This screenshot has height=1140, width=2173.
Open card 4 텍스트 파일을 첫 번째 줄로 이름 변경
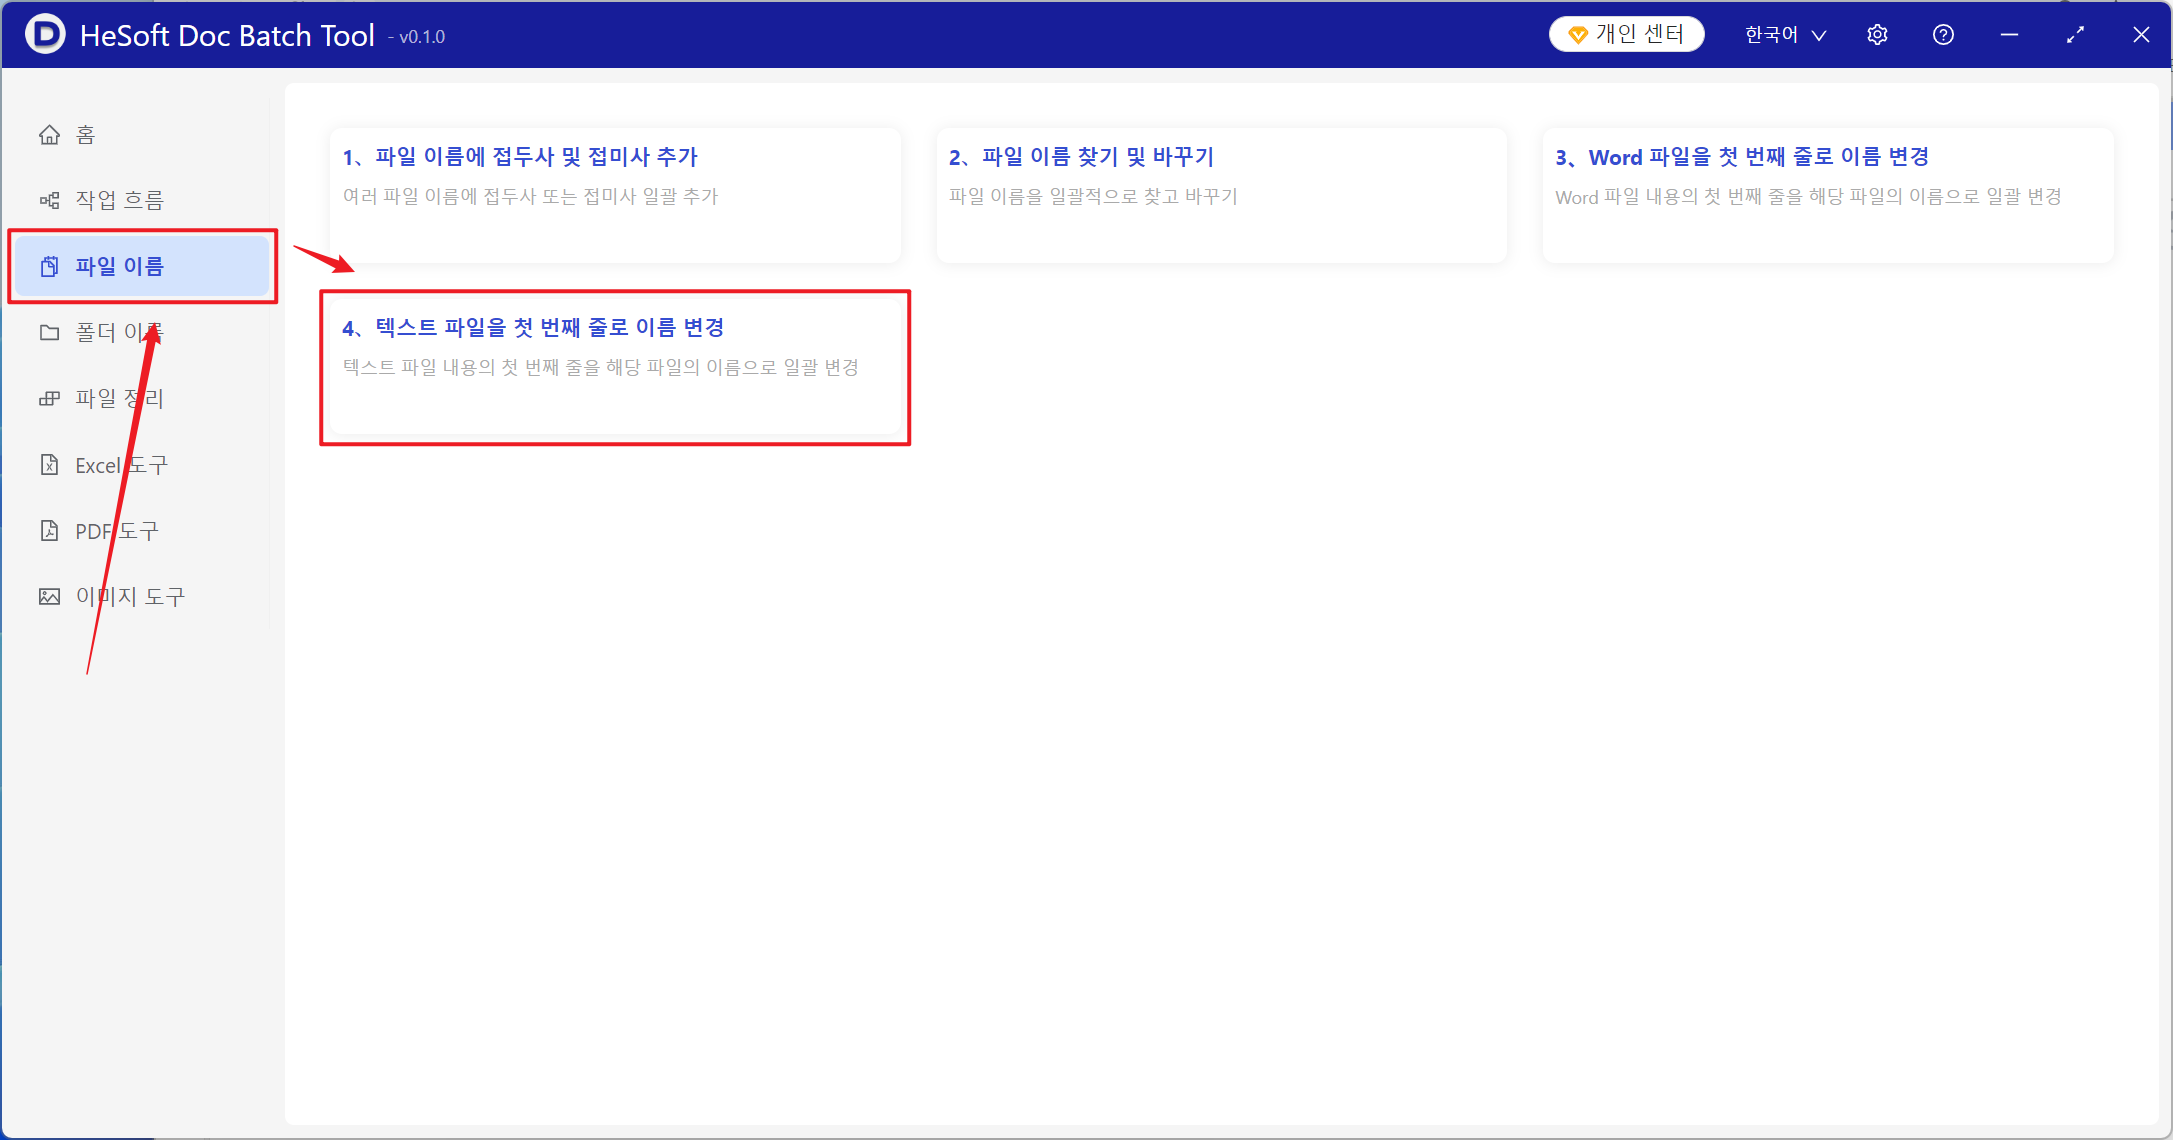pyautogui.click(x=615, y=367)
